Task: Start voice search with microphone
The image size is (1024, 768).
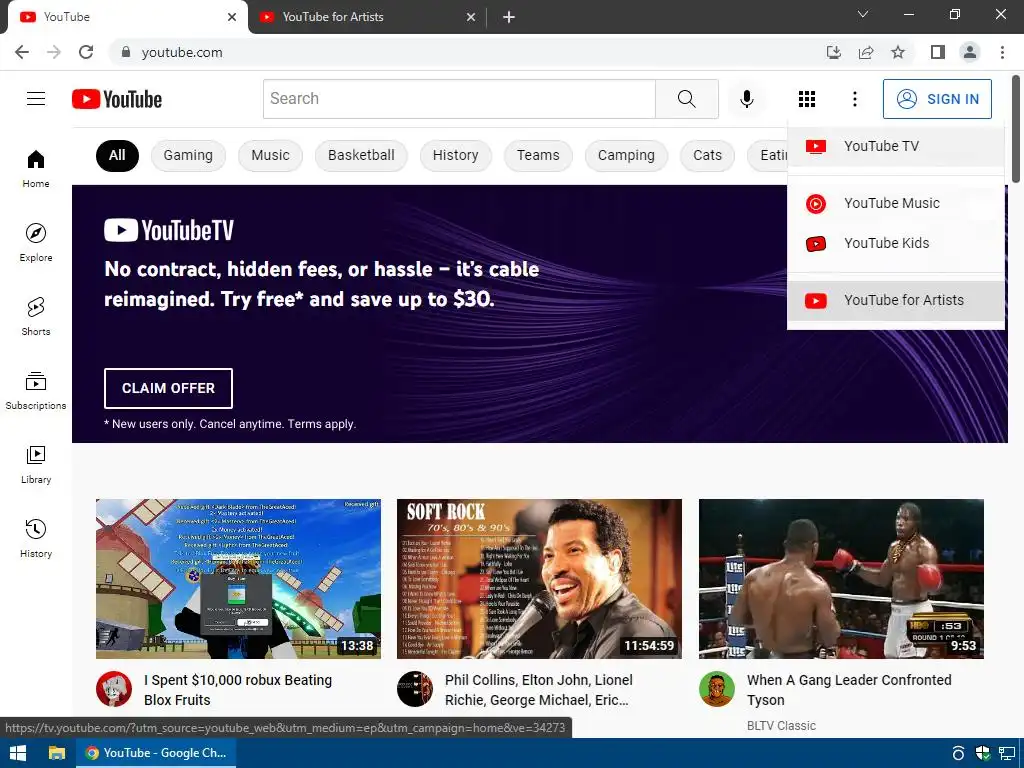Action: (746, 99)
